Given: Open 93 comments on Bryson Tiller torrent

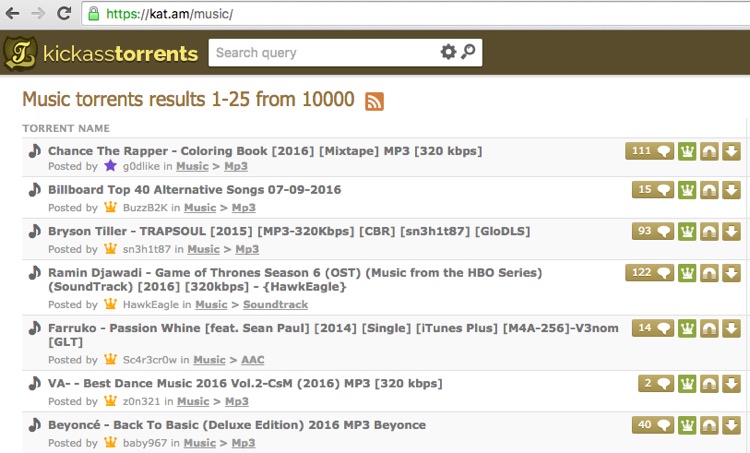Looking at the screenshot, I should [653, 232].
